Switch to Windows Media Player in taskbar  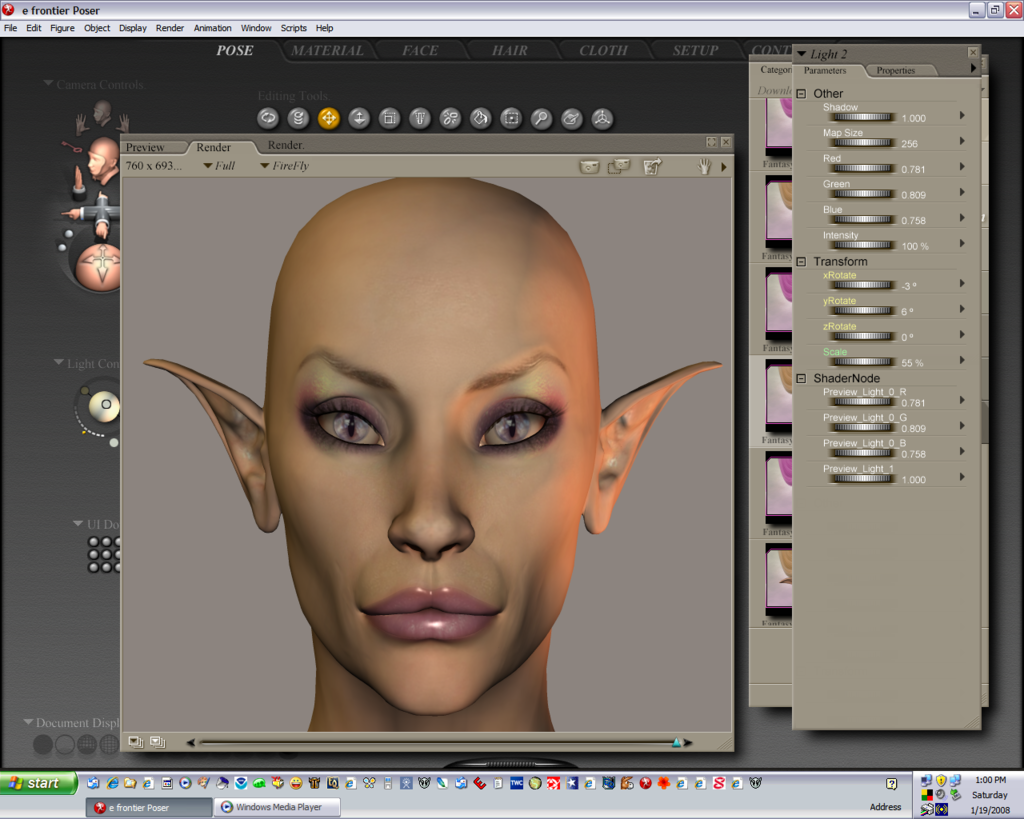(278, 807)
